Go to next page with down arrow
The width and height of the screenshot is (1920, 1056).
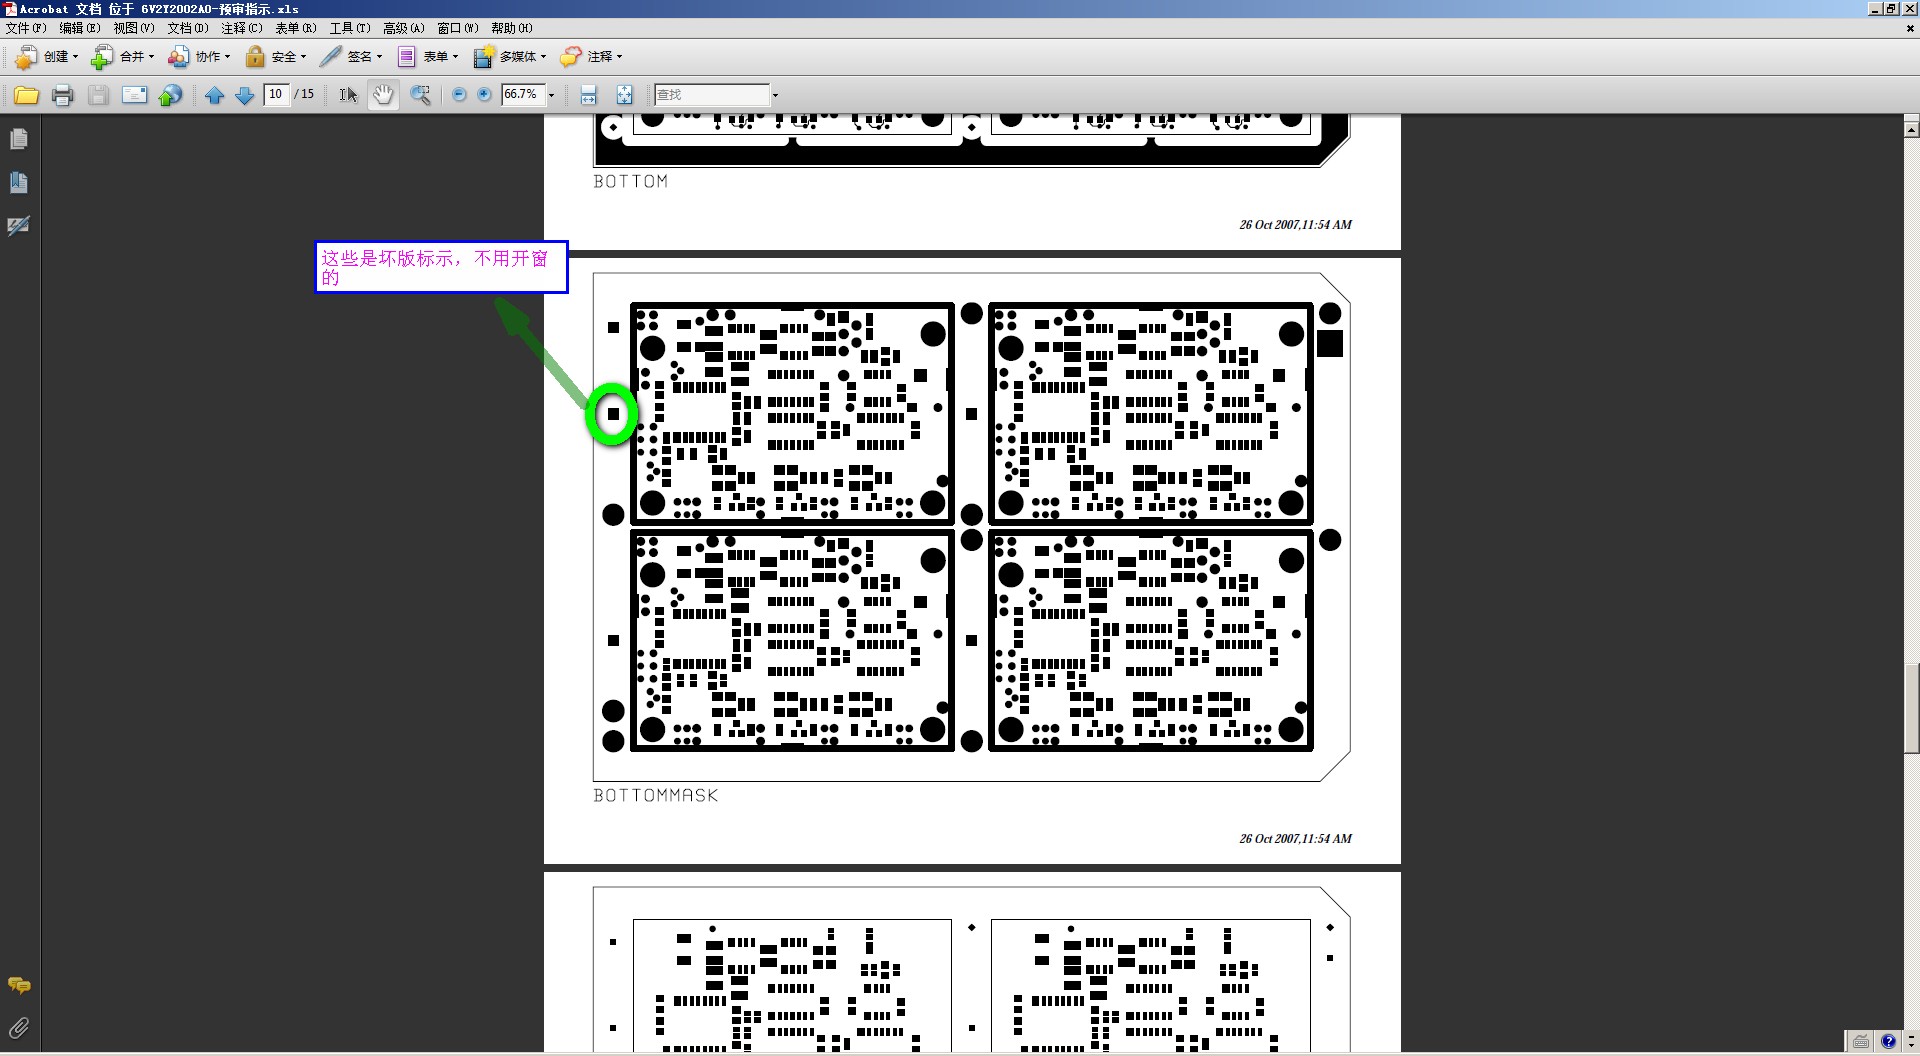point(244,95)
